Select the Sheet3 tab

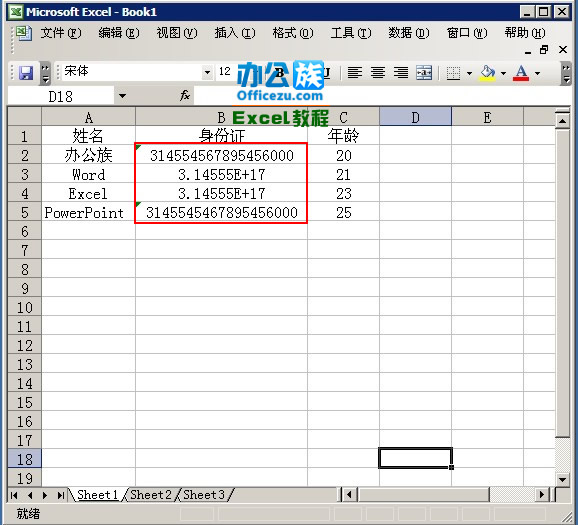click(204, 494)
